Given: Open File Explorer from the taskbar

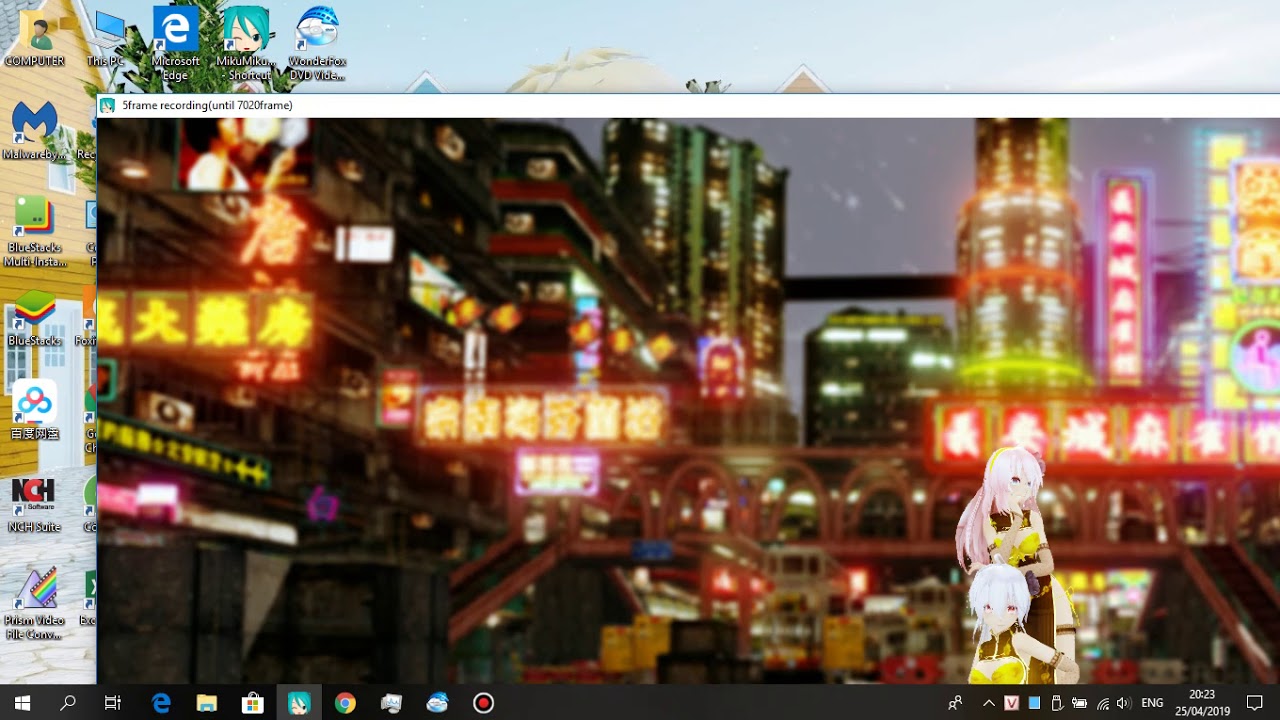Looking at the screenshot, I should click(207, 703).
